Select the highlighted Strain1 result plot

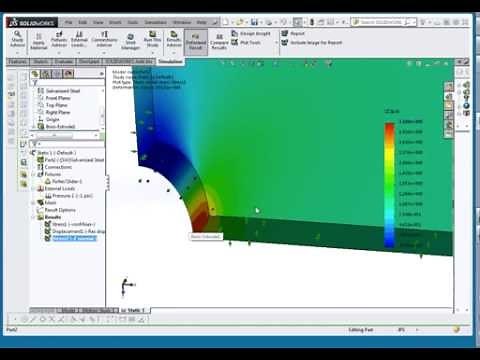[x=71, y=238]
